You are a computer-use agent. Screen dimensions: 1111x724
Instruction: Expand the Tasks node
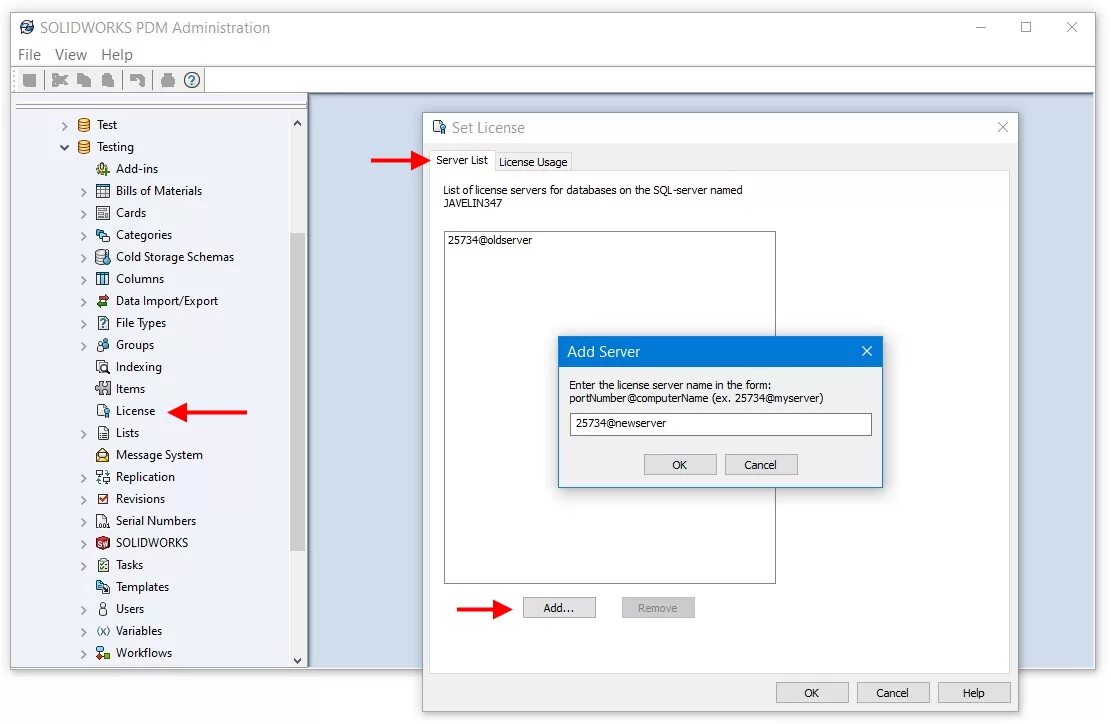tap(84, 565)
